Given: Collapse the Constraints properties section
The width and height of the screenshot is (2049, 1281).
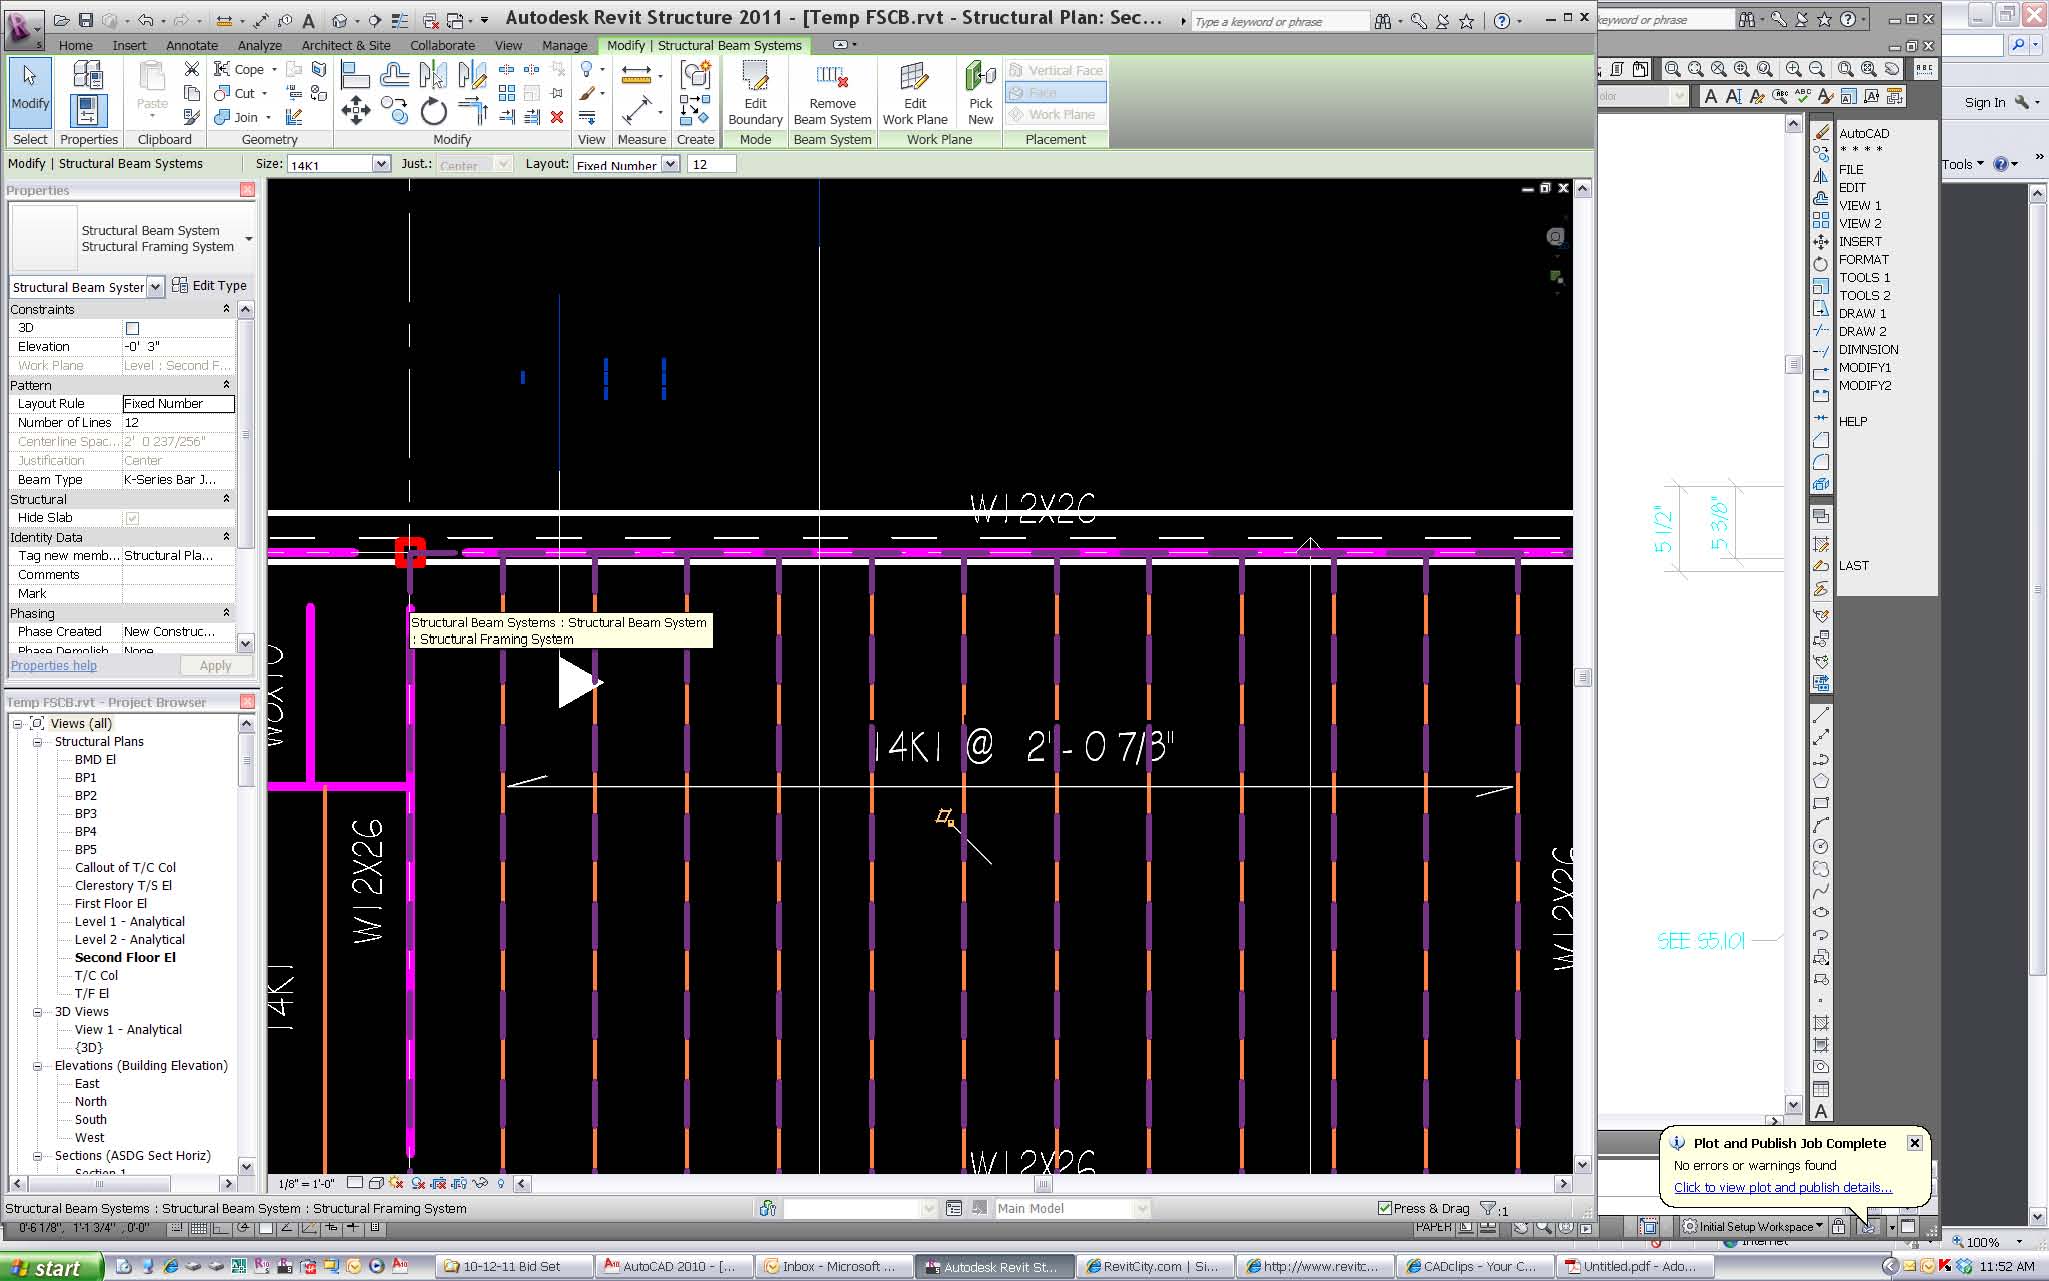Looking at the screenshot, I should pyautogui.click(x=226, y=310).
